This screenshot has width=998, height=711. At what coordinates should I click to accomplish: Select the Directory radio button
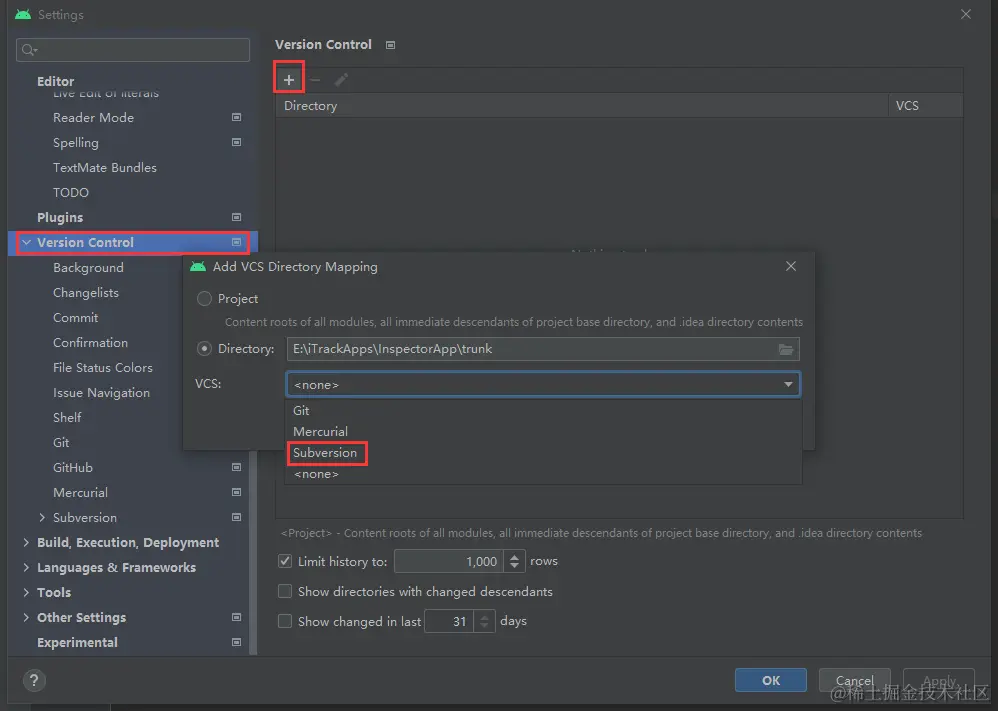point(204,349)
